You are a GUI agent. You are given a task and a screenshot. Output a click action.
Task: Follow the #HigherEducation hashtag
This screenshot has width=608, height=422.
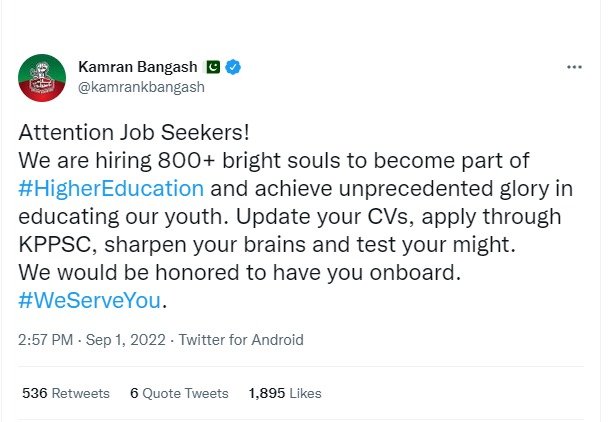pyautogui.click(x=112, y=187)
